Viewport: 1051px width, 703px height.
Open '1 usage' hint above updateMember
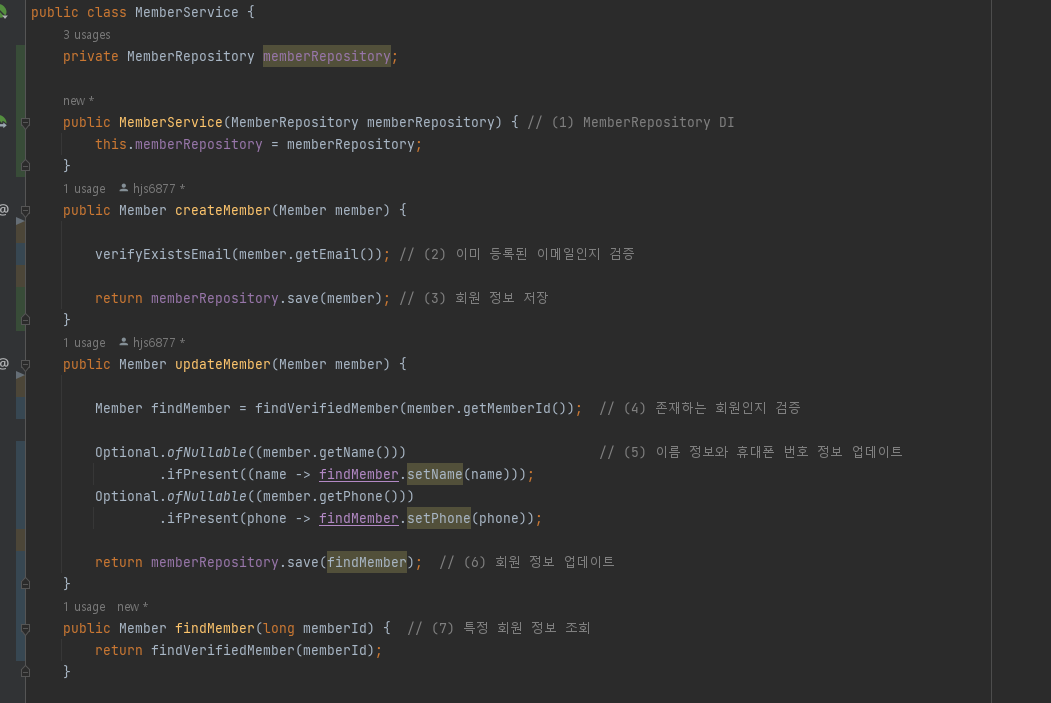tap(84, 343)
